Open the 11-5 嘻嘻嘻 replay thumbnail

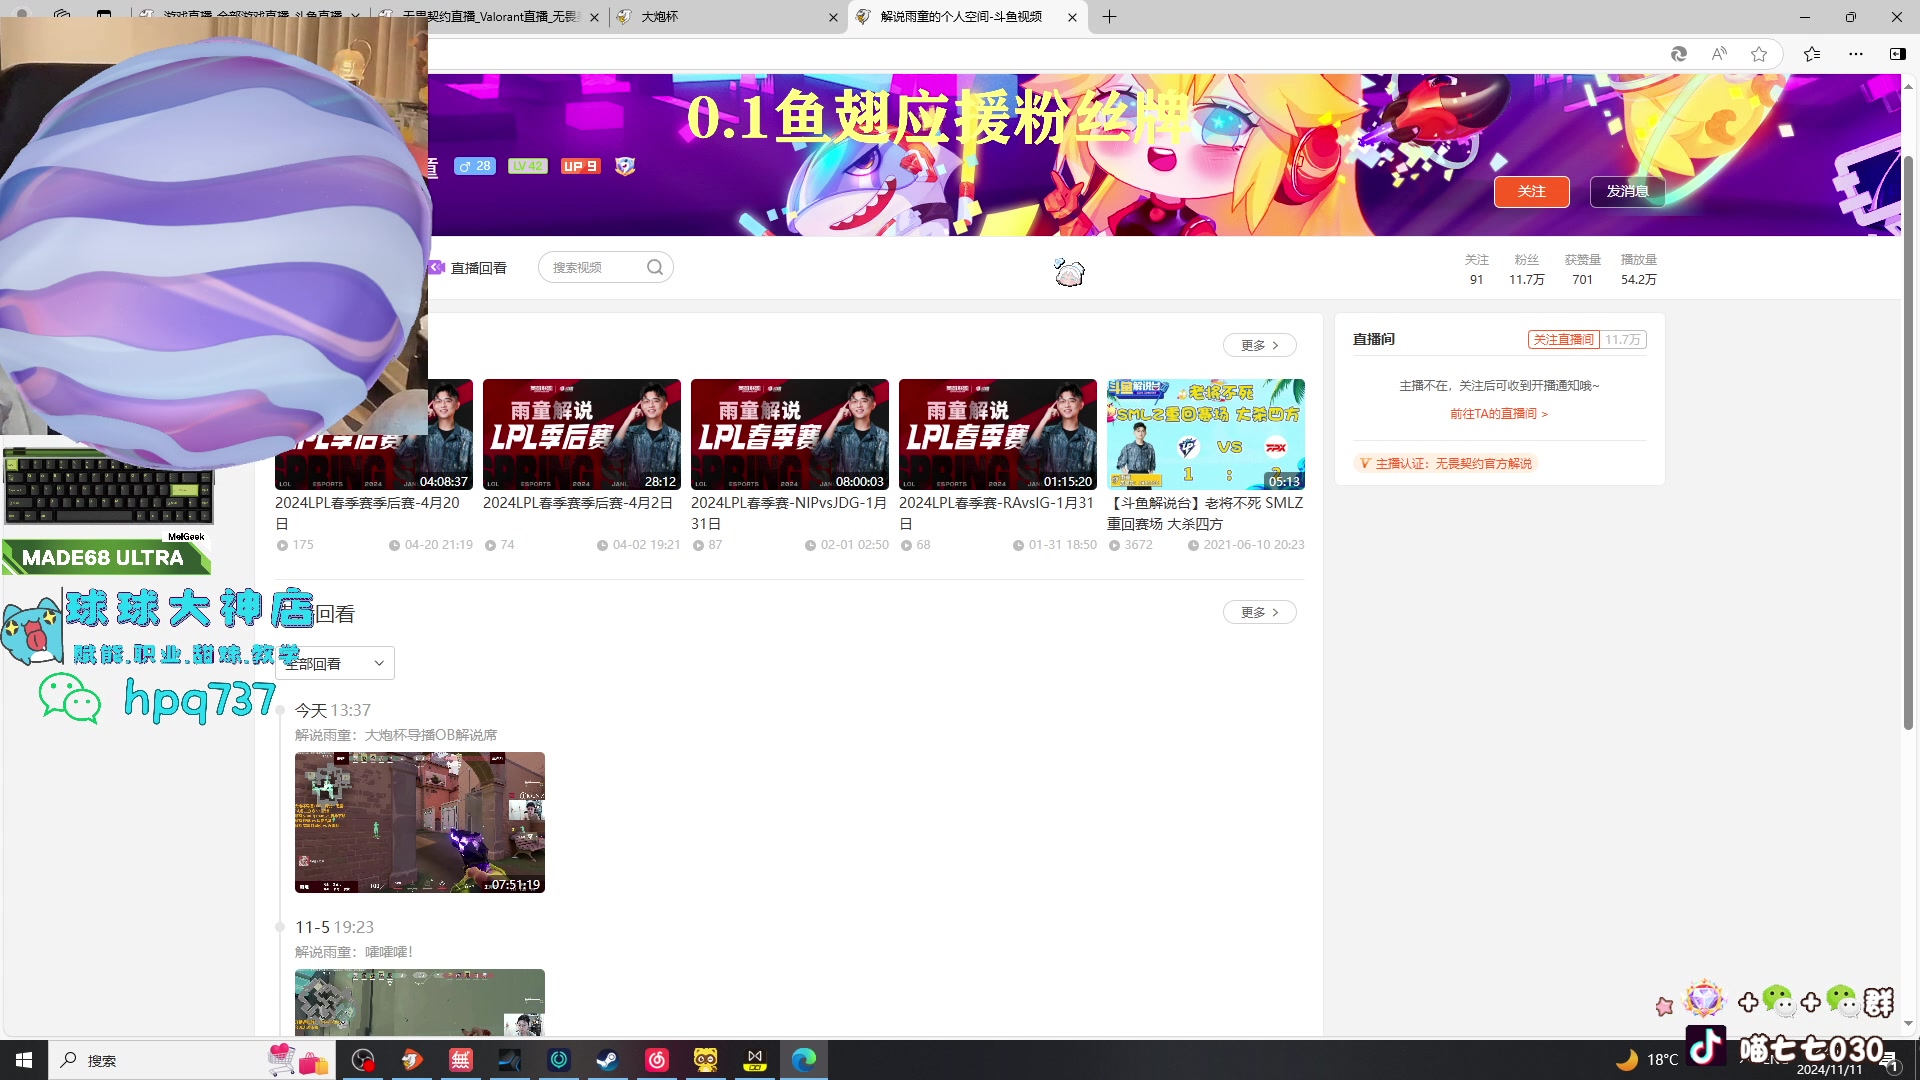pyautogui.click(x=420, y=1002)
